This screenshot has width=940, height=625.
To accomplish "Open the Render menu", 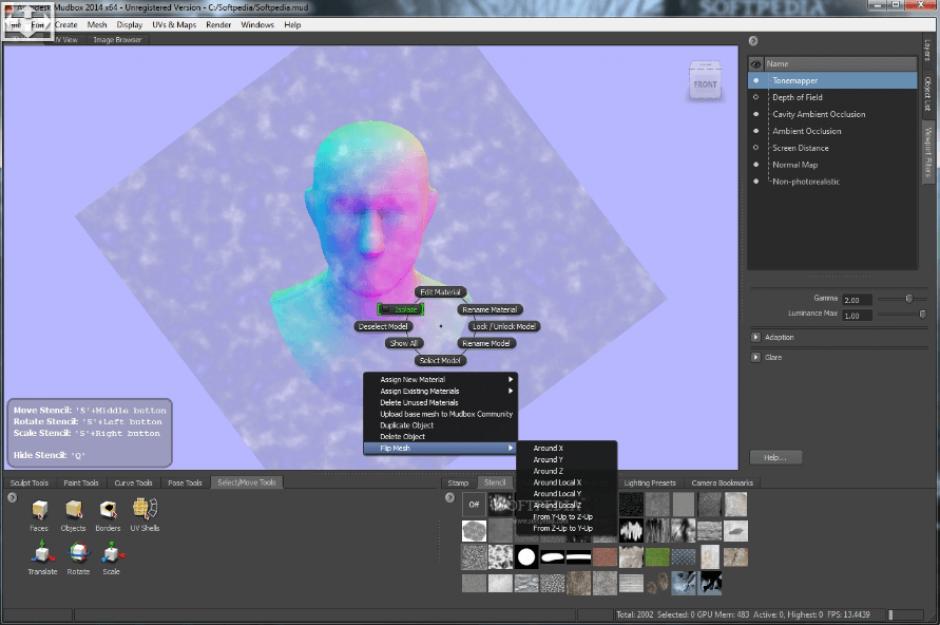I will [x=218, y=25].
